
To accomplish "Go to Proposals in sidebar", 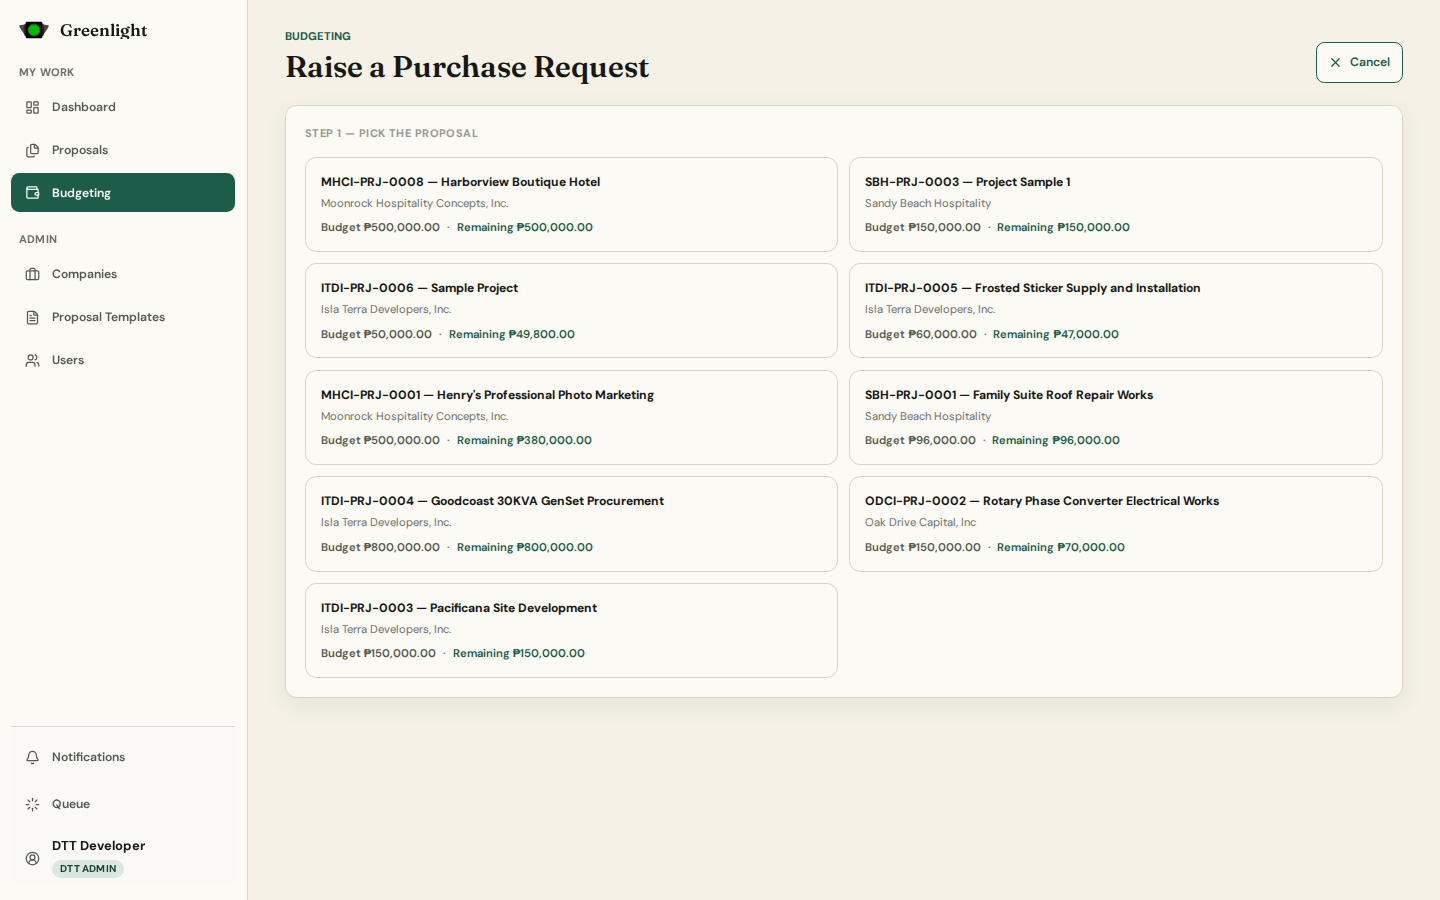I will (123, 150).
